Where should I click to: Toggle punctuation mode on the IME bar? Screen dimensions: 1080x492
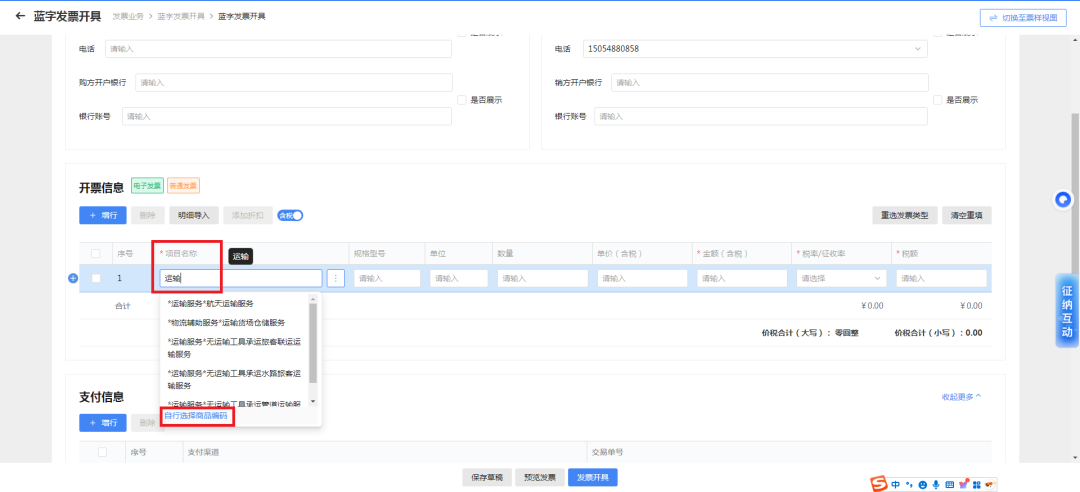click(909, 485)
